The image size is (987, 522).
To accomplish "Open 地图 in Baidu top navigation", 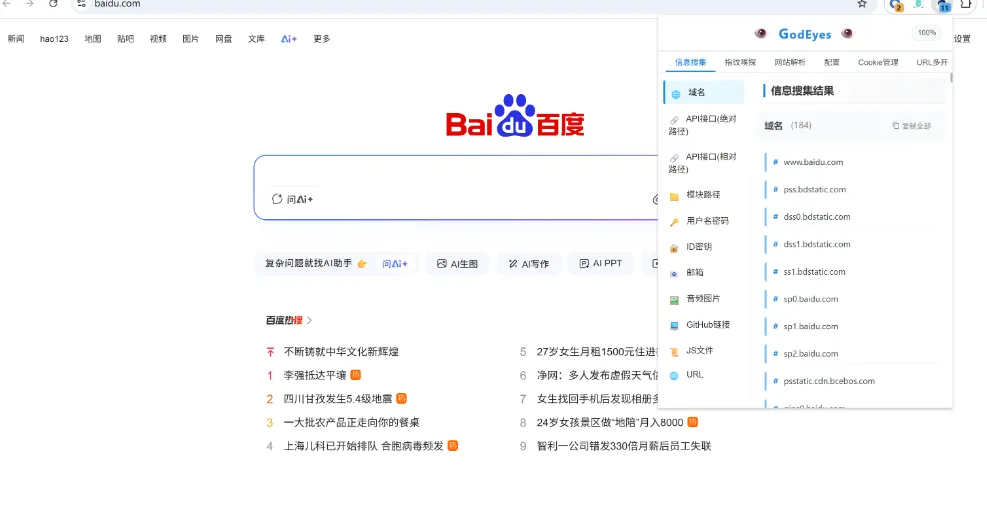I will [x=93, y=39].
